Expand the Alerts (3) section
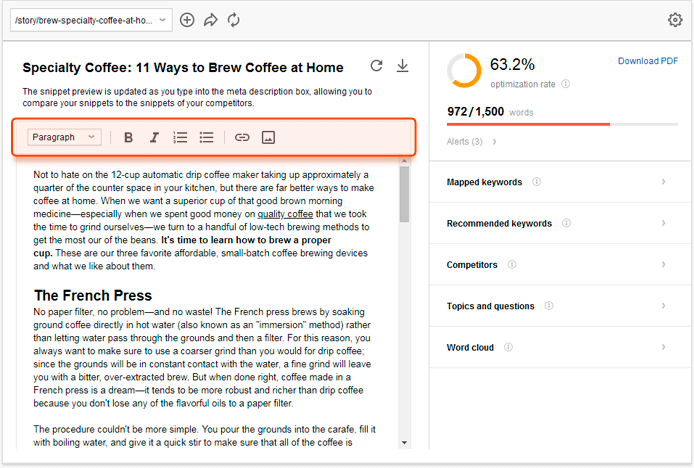694x468 pixels. coord(471,142)
